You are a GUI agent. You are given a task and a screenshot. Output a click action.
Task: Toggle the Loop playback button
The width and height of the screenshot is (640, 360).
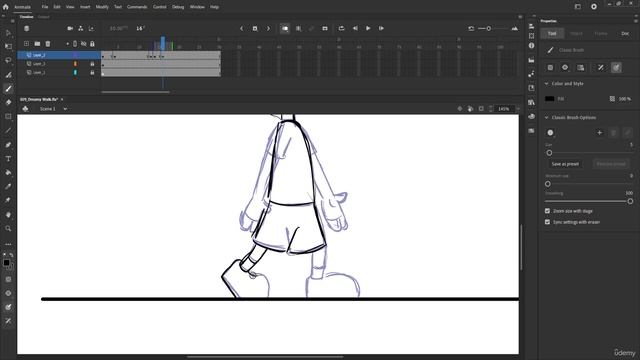pyautogui.click(x=341, y=28)
